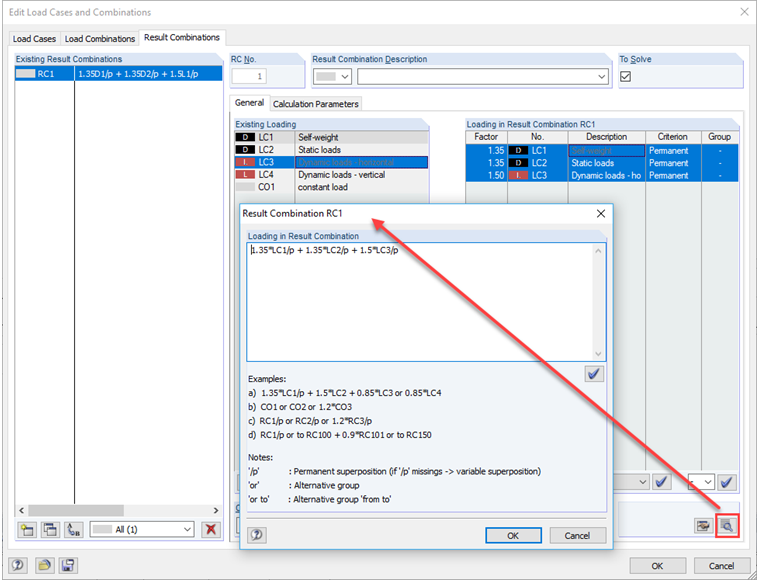Click the LC1 black category color swatch
760x580 pixels.
pos(245,137)
